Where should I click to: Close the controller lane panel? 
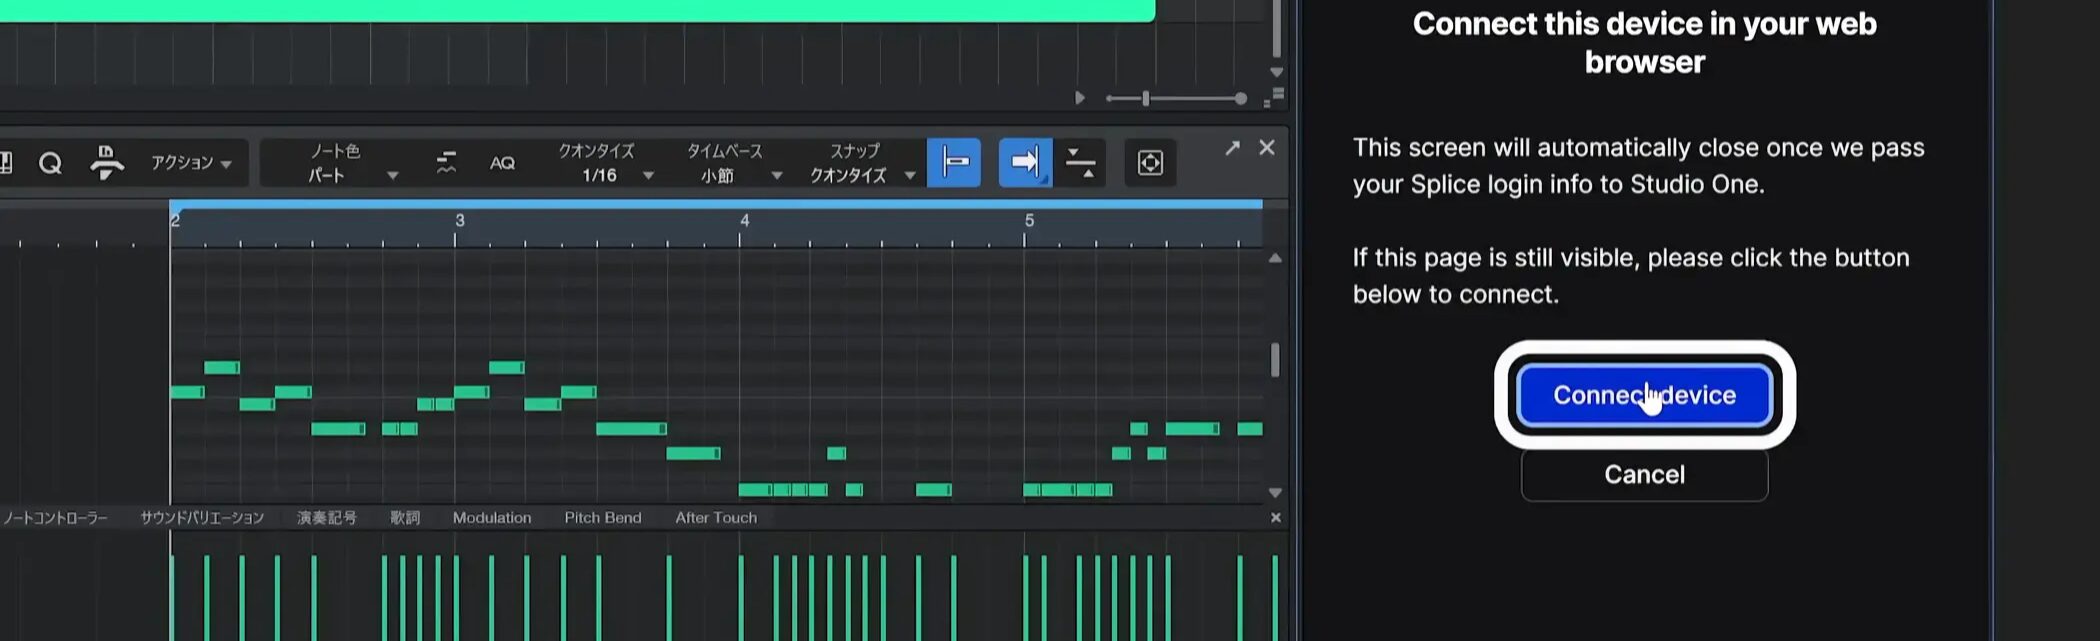click(x=1275, y=517)
